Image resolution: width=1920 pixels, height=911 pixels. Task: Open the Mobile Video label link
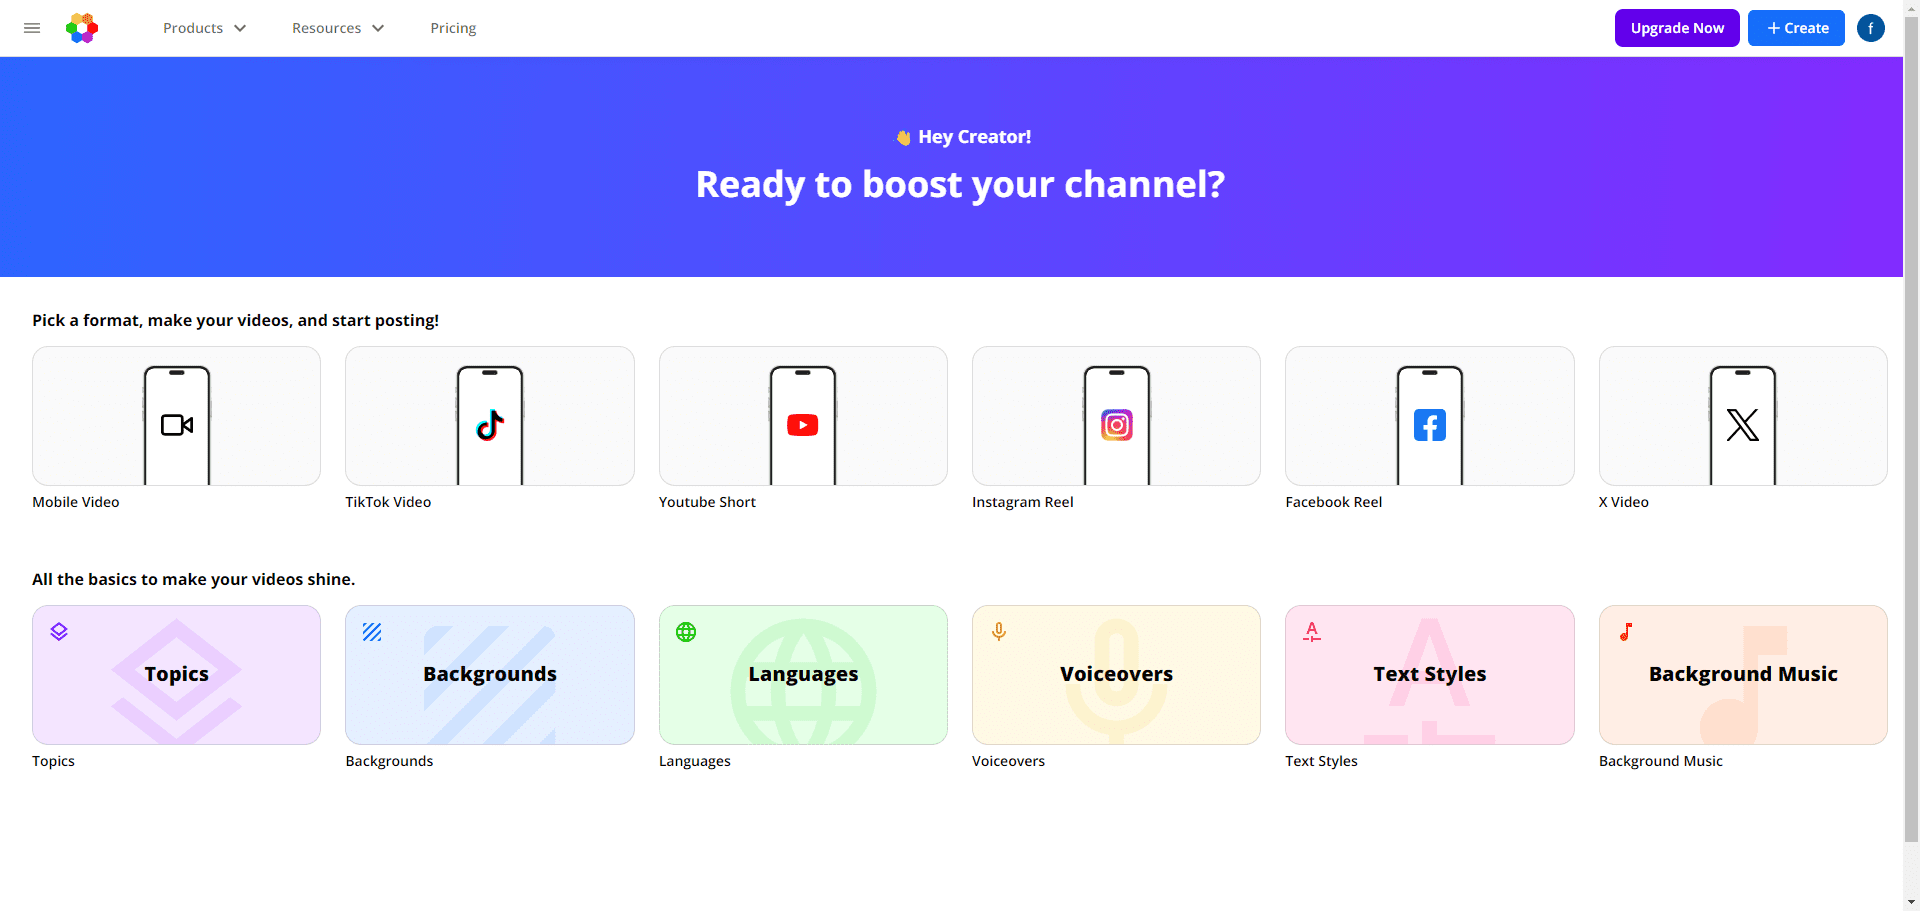[76, 502]
